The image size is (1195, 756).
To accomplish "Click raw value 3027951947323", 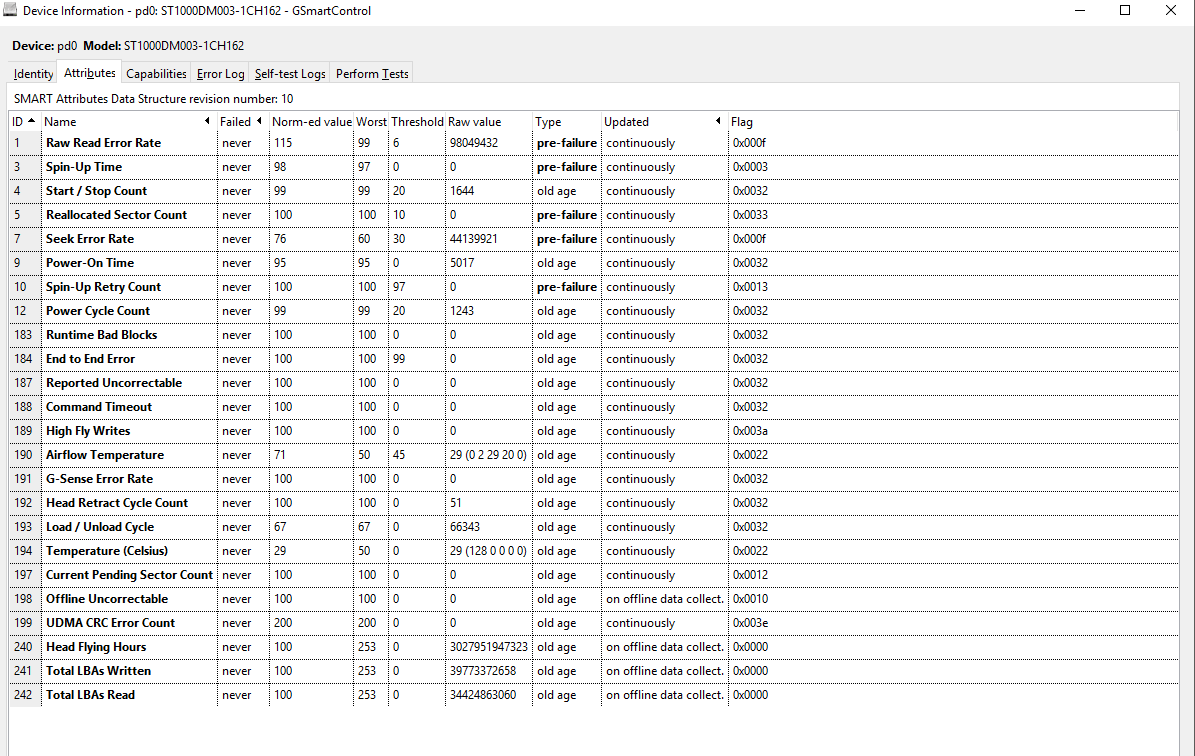I will (x=489, y=647).
